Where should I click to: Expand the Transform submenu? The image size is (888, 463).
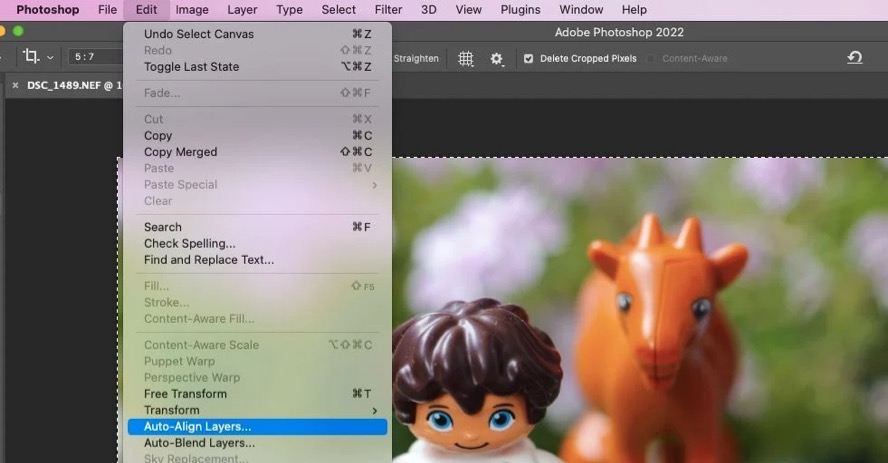[258, 410]
